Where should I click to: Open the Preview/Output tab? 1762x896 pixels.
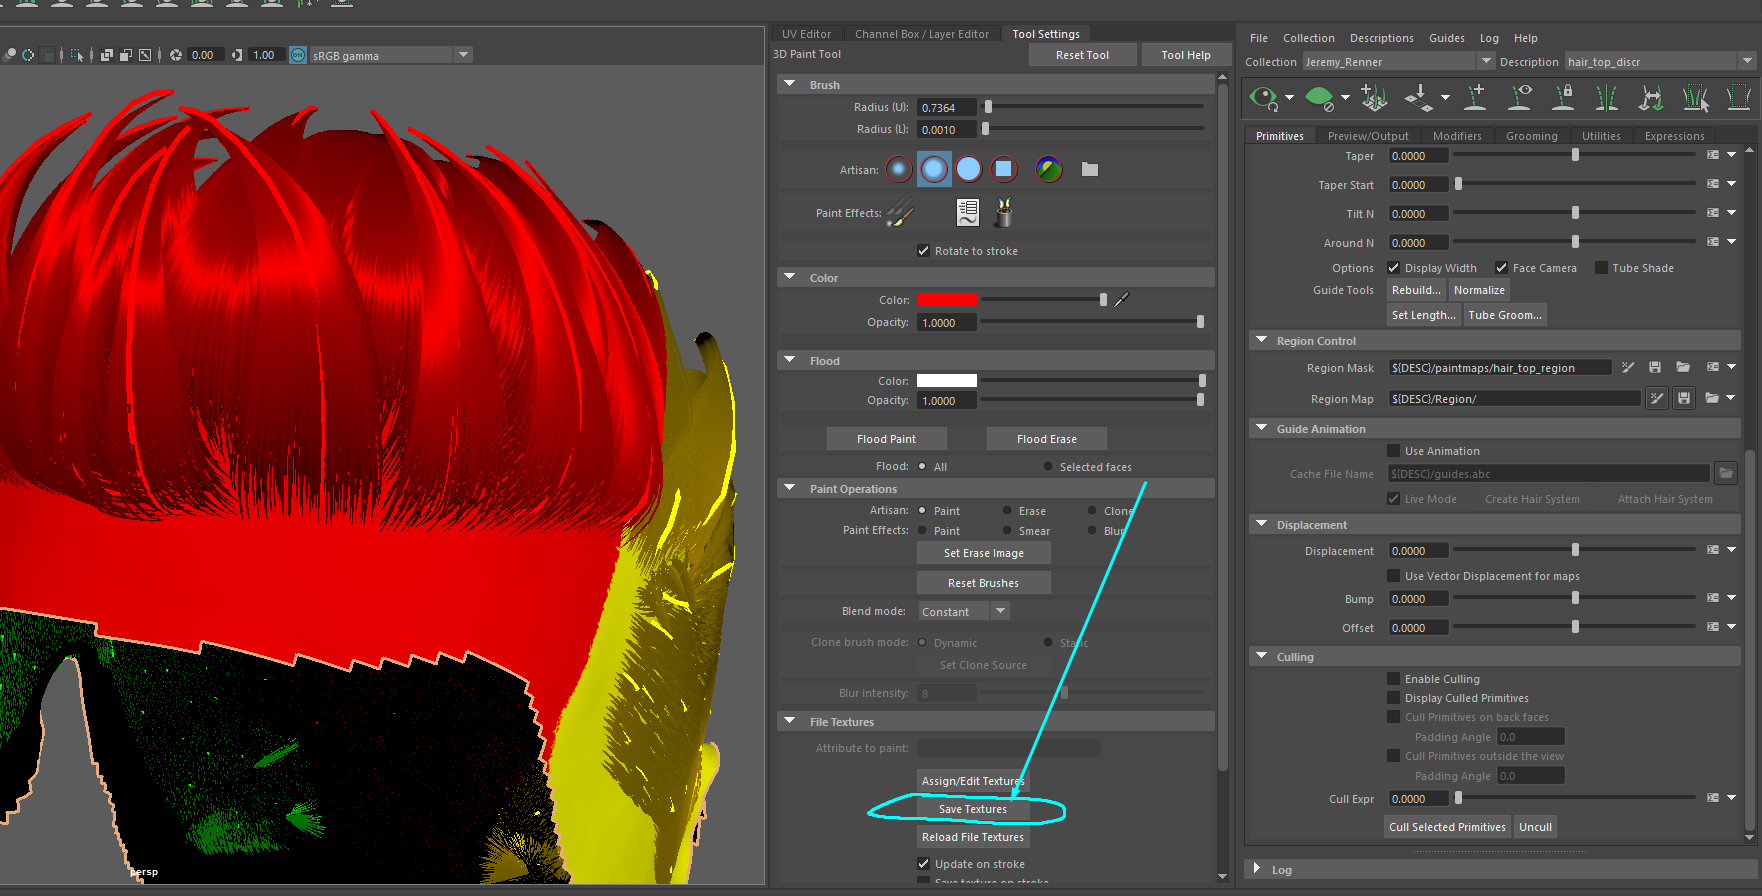tap(1367, 136)
